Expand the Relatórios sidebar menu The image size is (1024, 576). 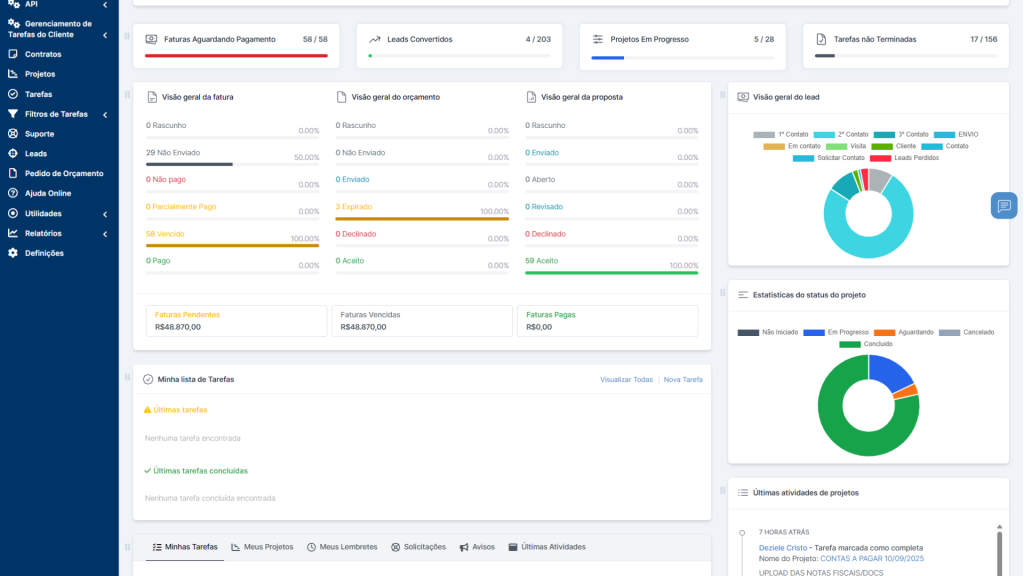coord(105,233)
